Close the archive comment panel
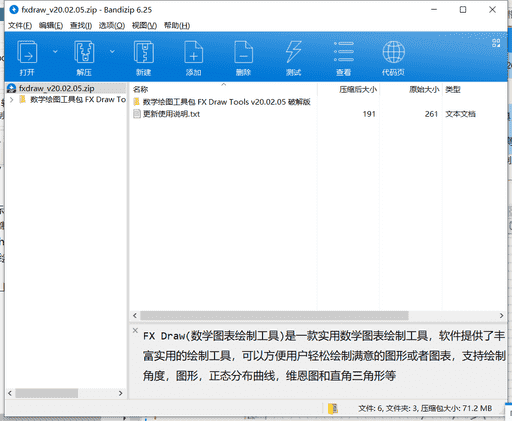This screenshot has width=512, height=421. pyautogui.click(x=135, y=330)
